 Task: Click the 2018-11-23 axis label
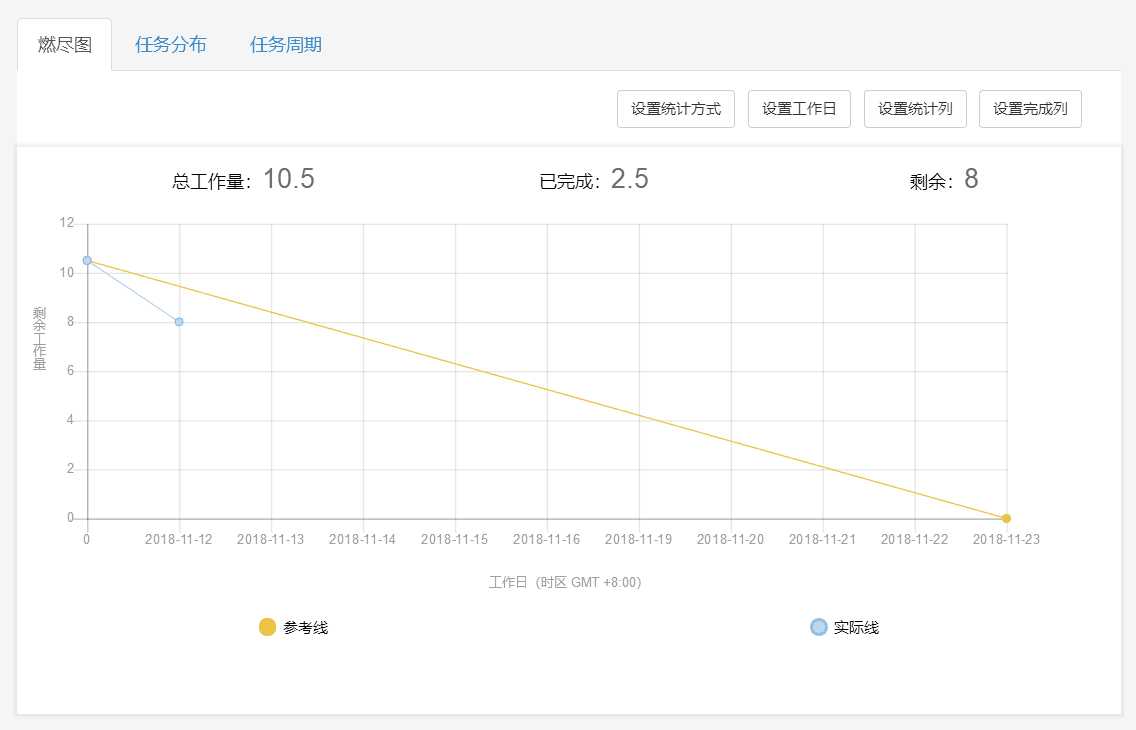click(1006, 540)
